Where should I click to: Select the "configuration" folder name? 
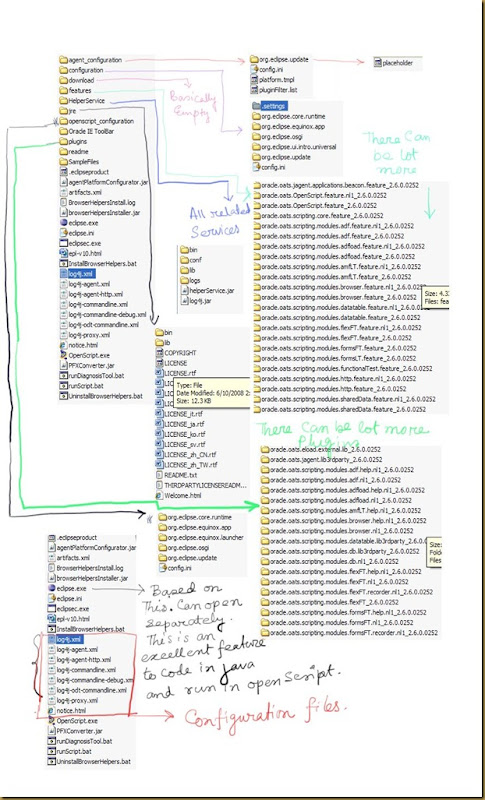86,70
